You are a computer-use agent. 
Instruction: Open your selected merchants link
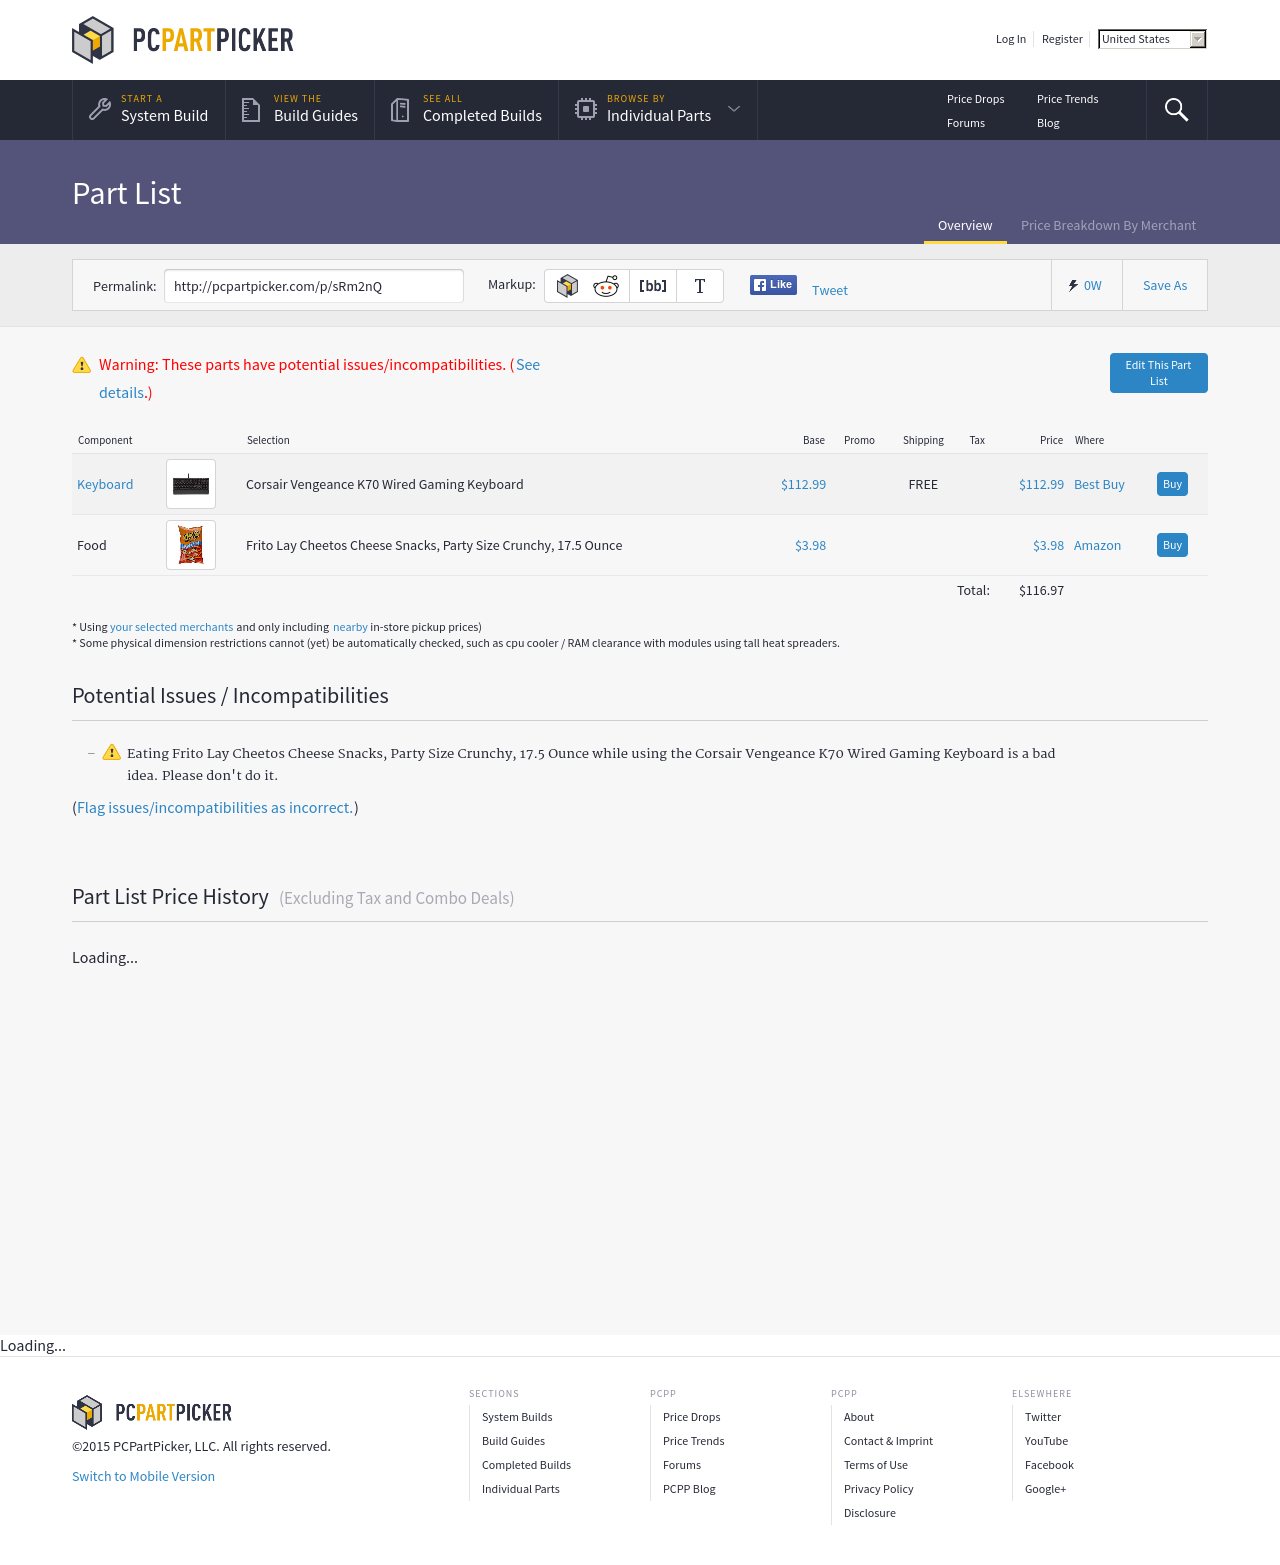(x=171, y=627)
